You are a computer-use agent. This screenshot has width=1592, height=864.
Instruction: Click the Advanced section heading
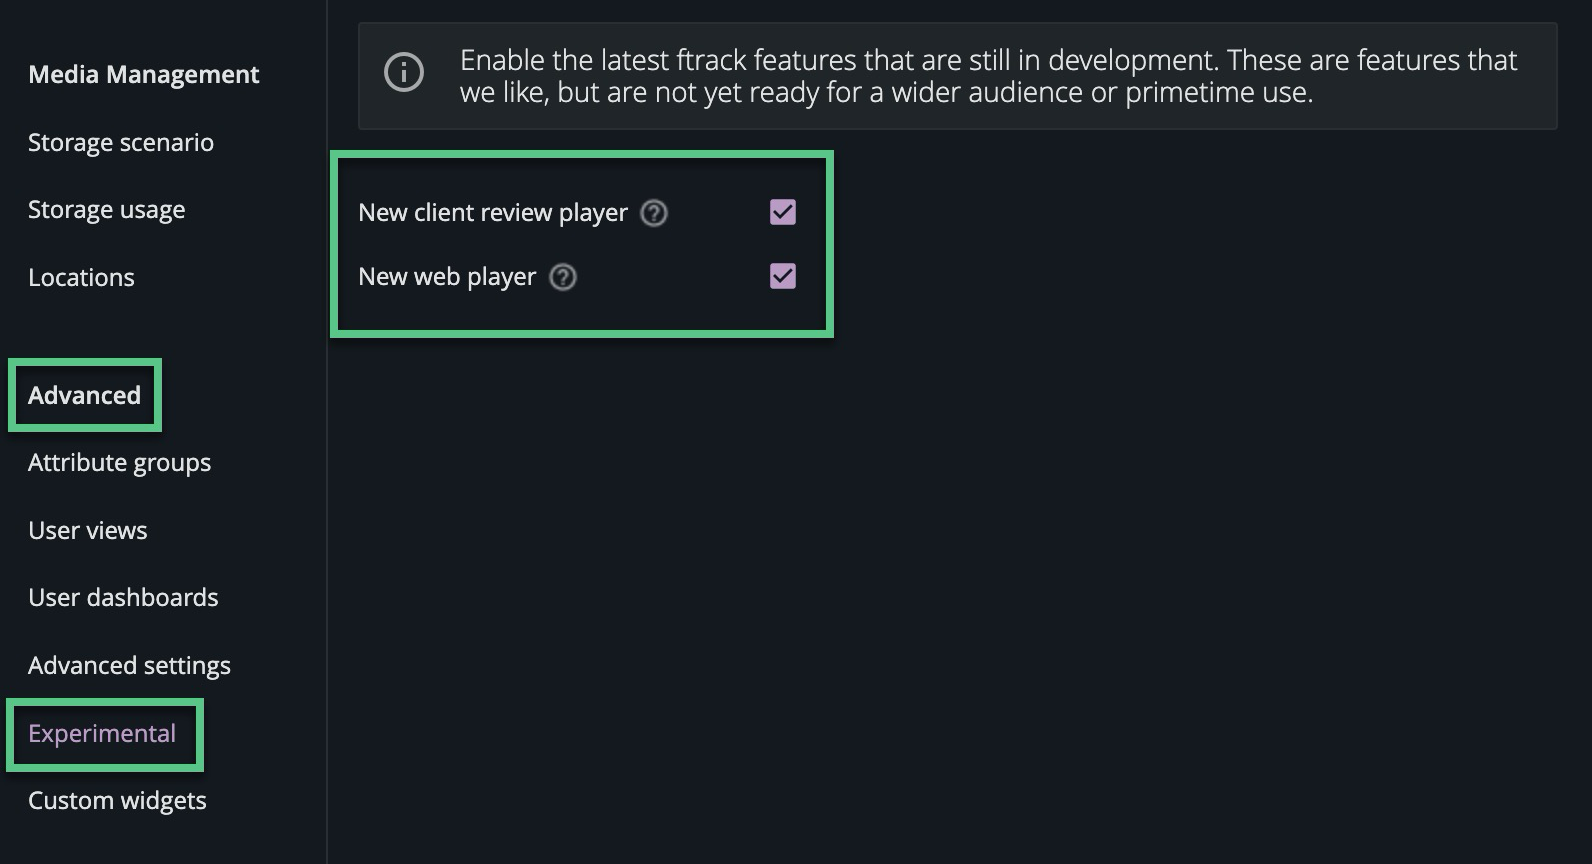tap(85, 396)
